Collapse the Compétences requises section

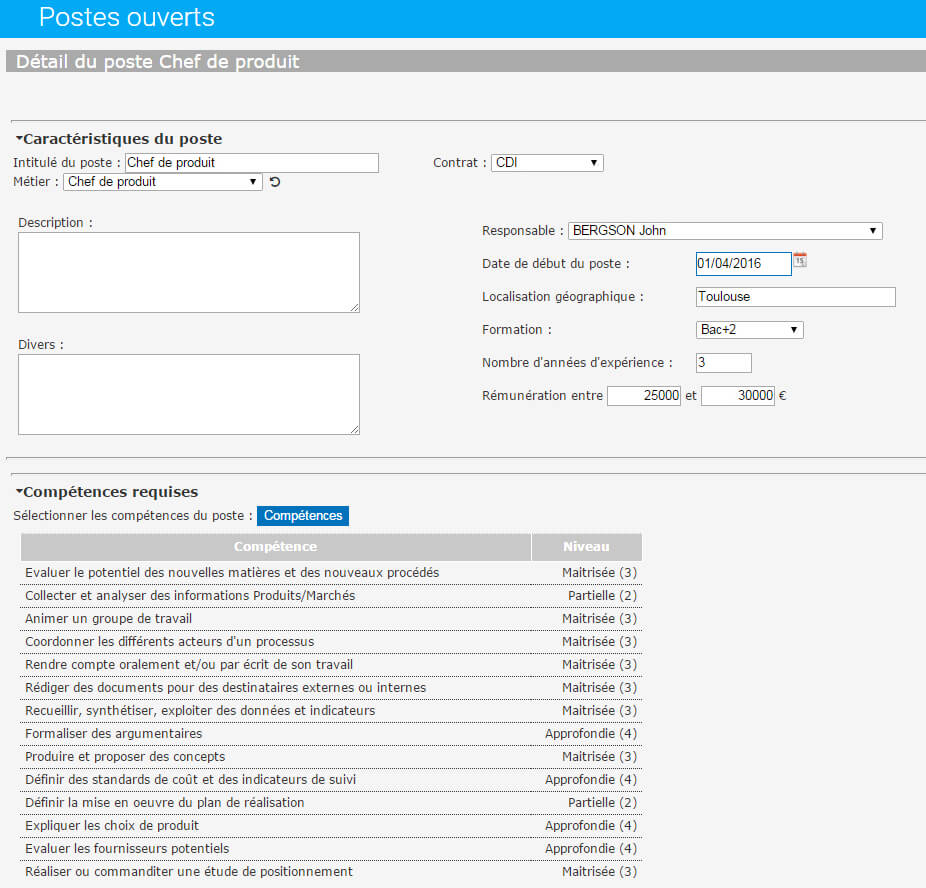tap(19, 491)
